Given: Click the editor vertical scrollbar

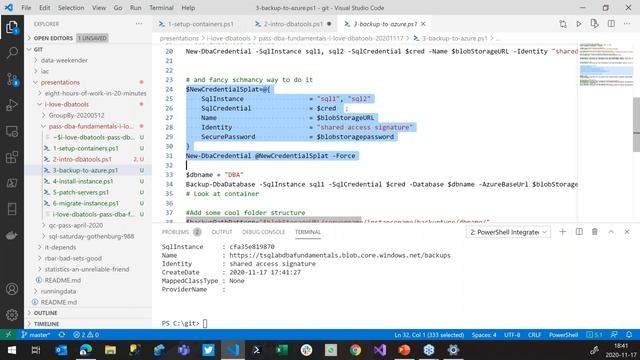Looking at the screenshot, I should coord(636,124).
